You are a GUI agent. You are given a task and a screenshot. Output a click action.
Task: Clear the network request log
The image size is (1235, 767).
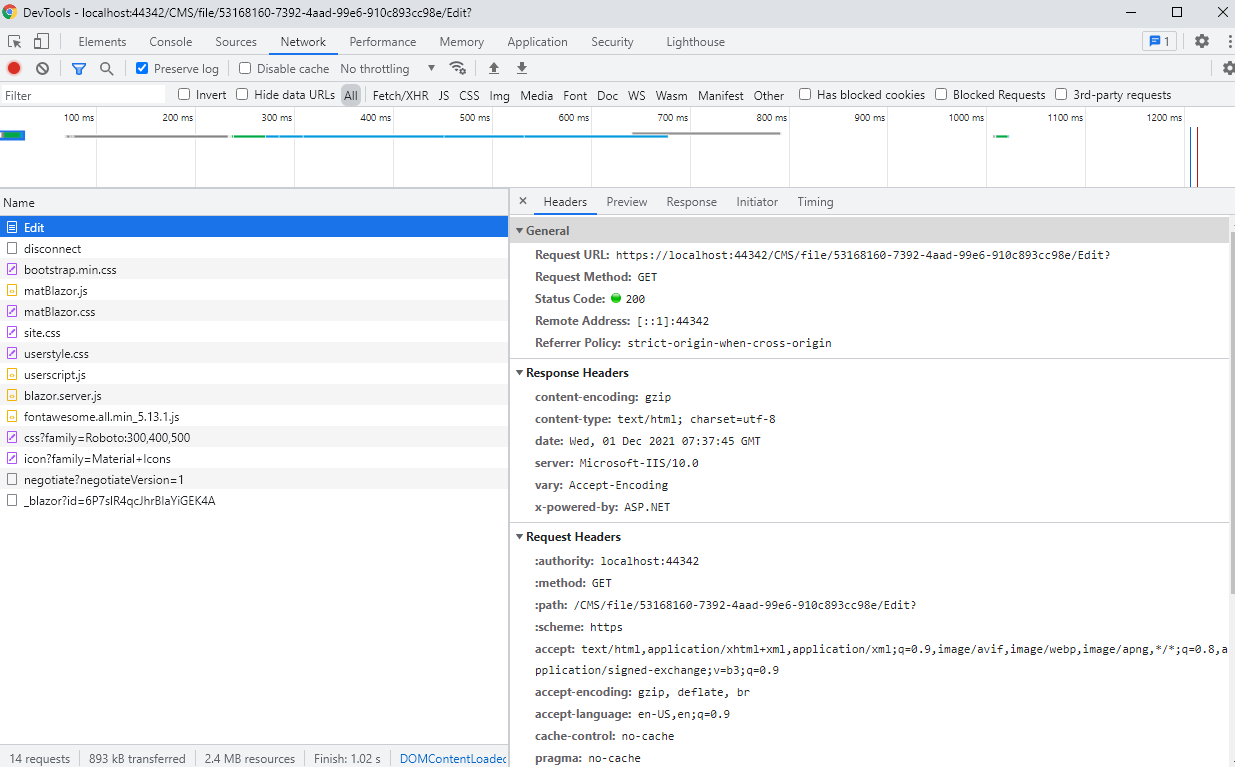click(x=41, y=68)
